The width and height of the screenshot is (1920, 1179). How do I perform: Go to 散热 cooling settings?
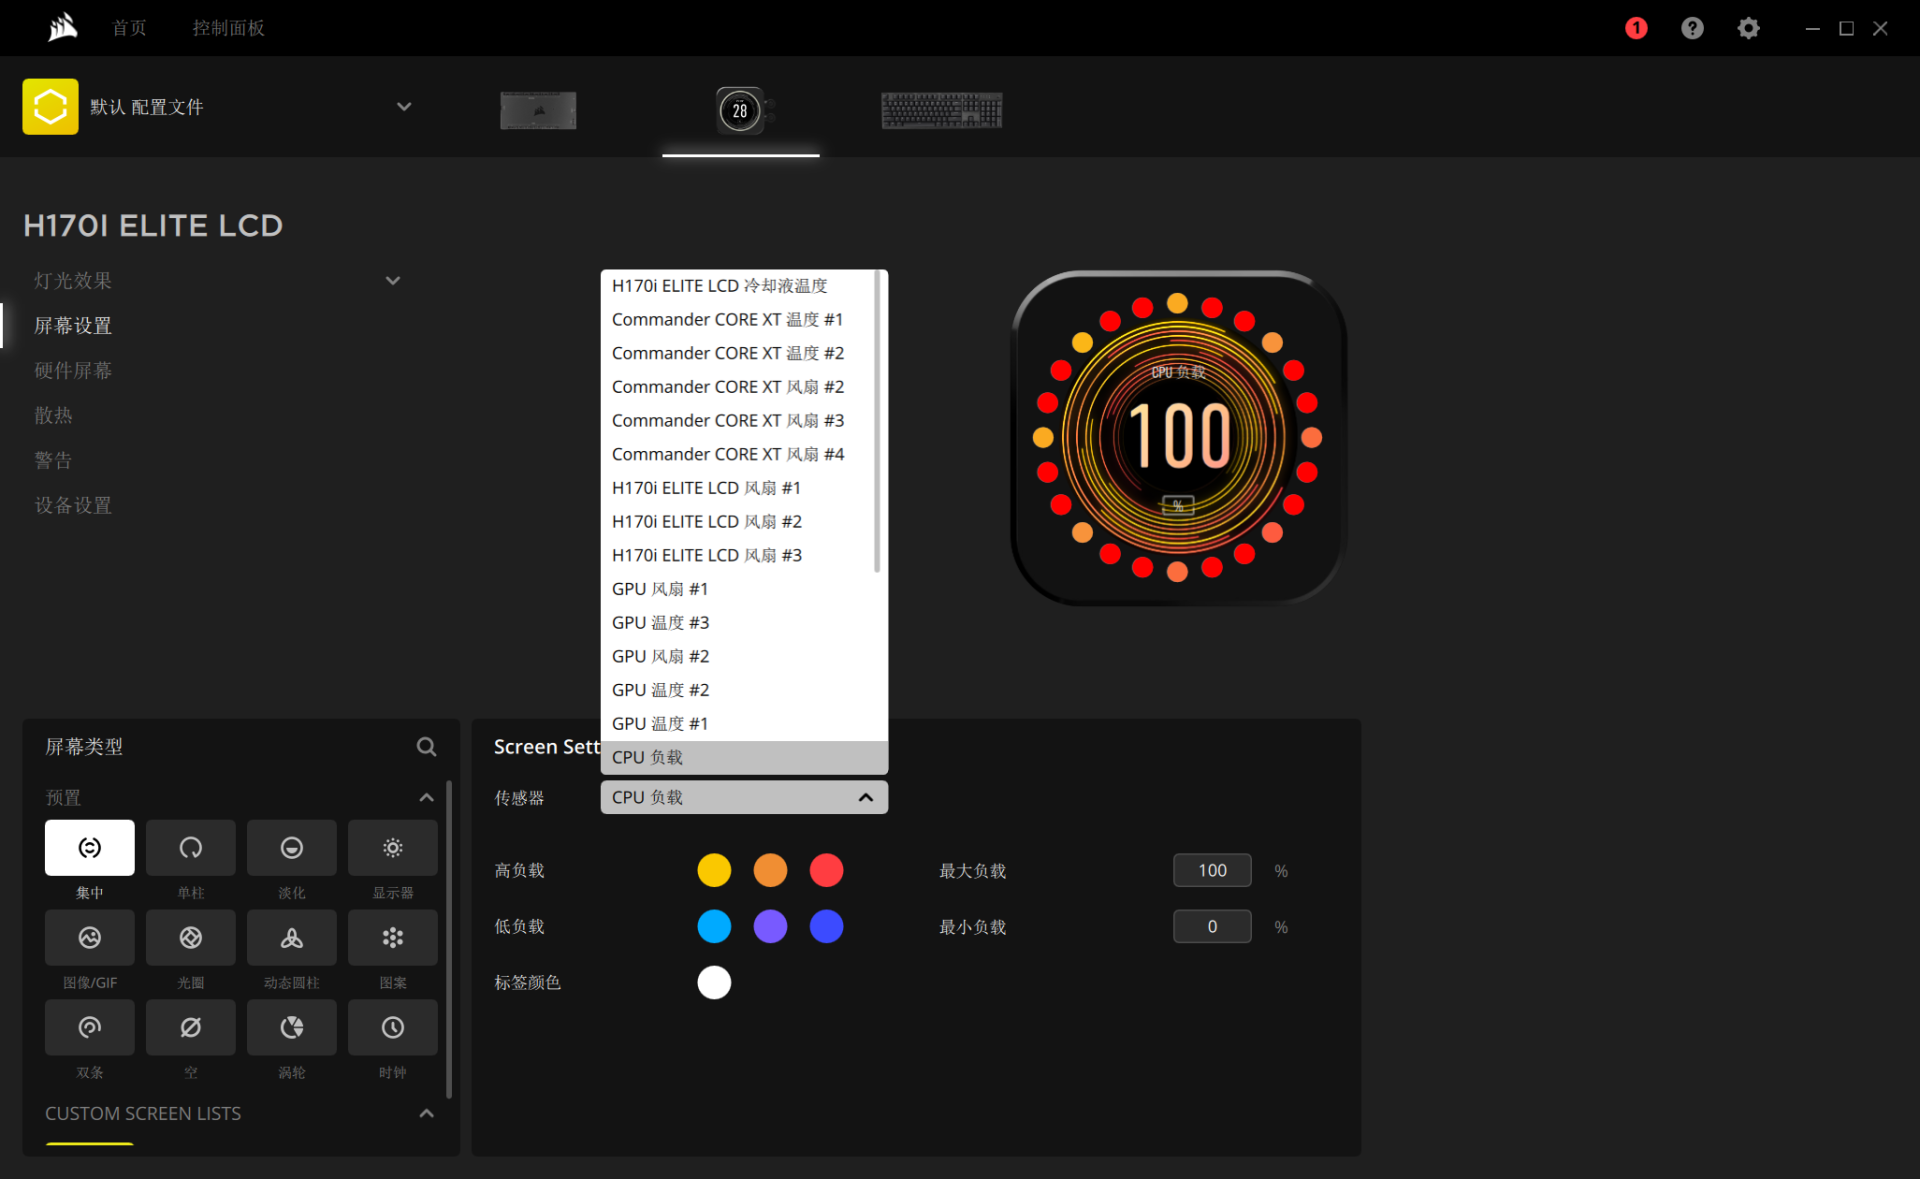(53, 415)
